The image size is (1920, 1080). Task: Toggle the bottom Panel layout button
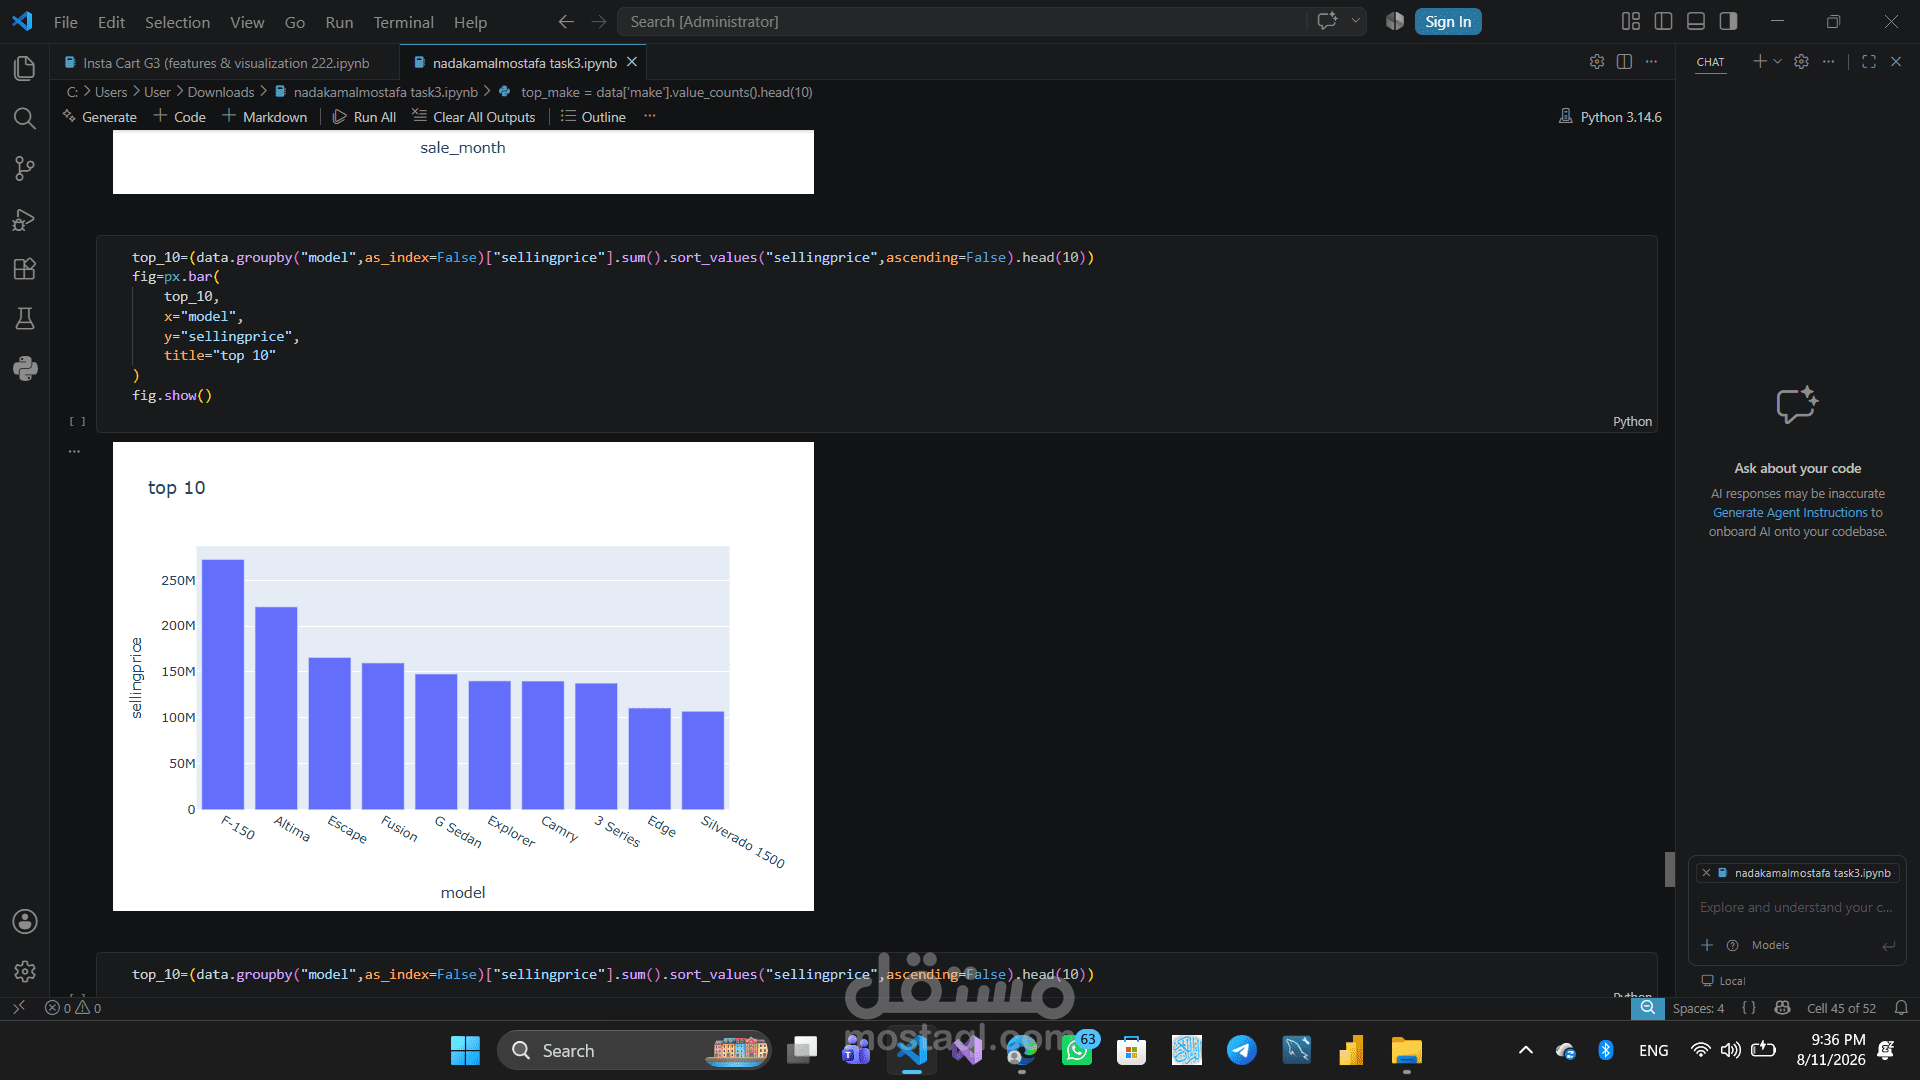pyautogui.click(x=1696, y=21)
